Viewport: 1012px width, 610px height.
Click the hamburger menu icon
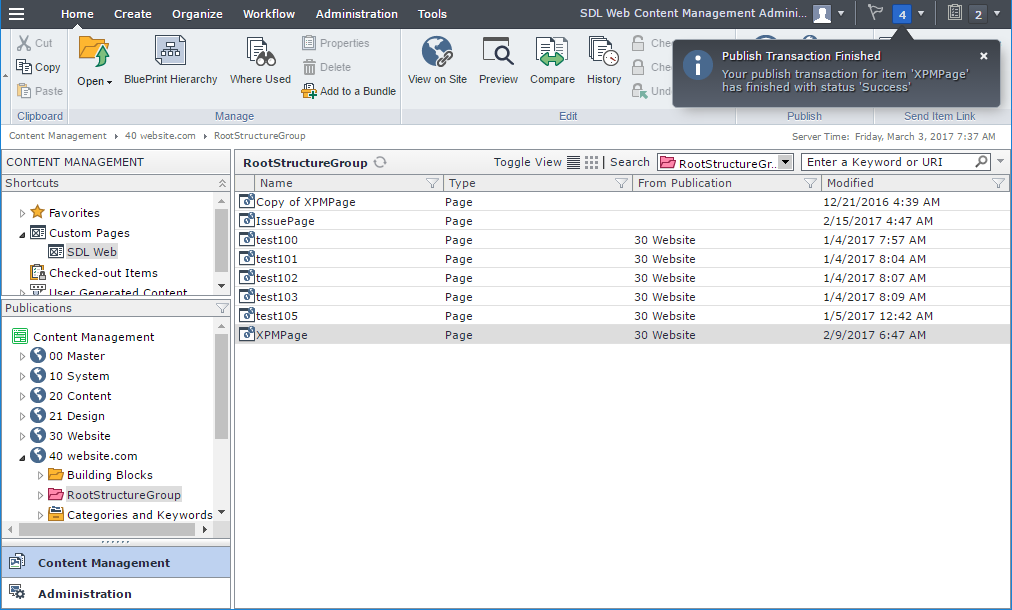[x=17, y=14]
